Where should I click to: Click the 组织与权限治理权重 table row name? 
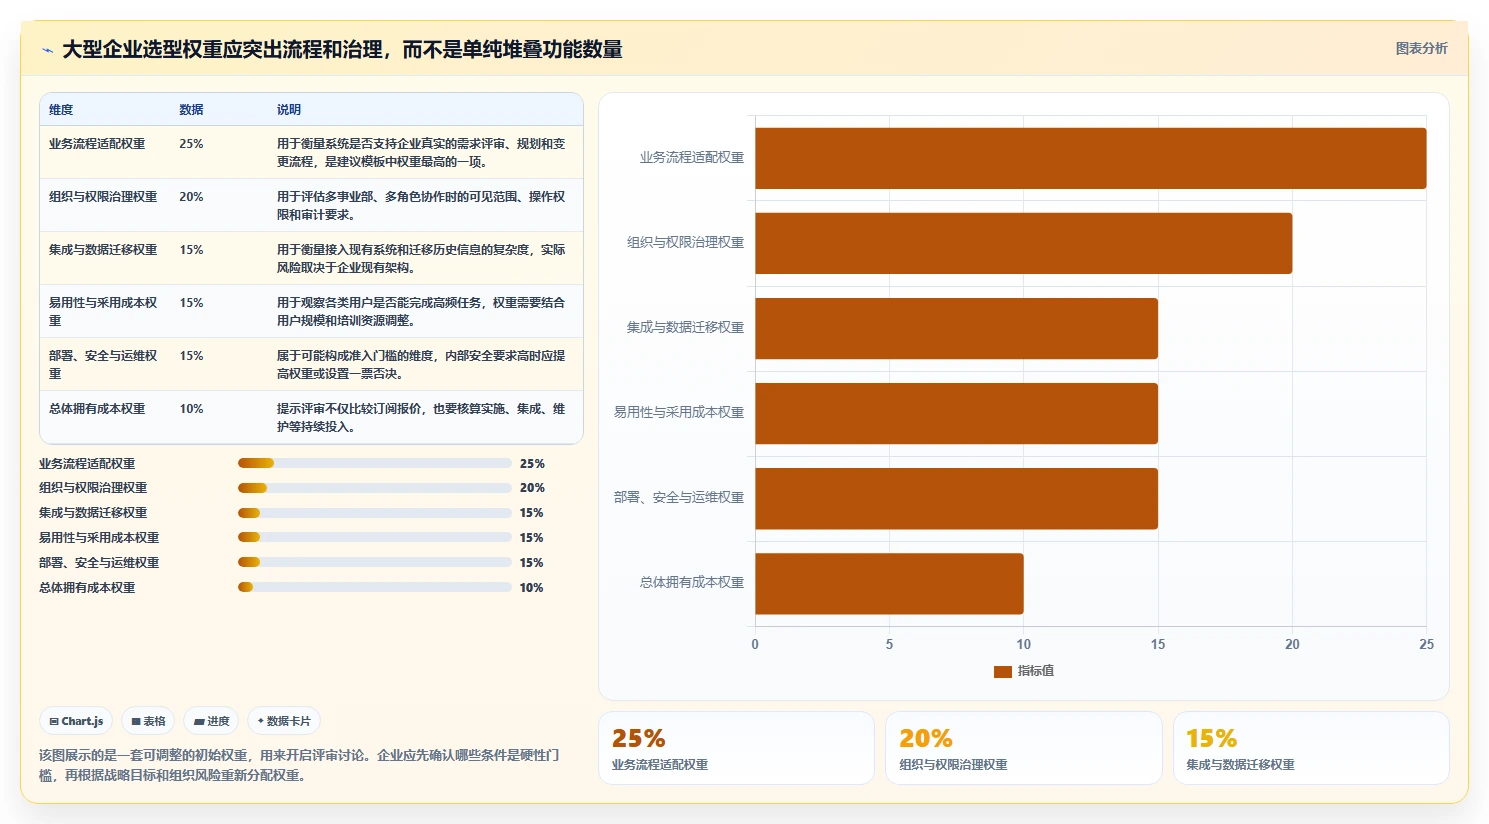tap(103, 197)
